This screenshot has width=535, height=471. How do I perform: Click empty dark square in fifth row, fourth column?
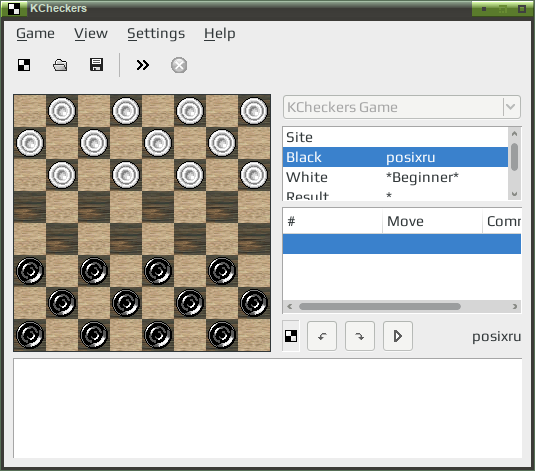(126, 239)
